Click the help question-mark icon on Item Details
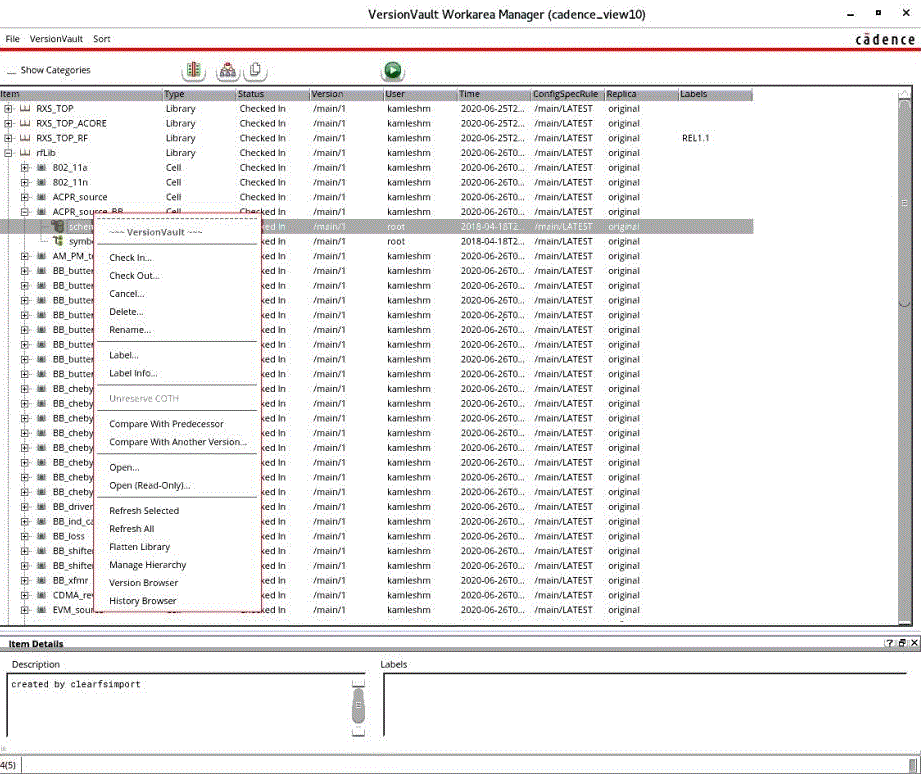The width and height of the screenshot is (921, 774). 890,642
